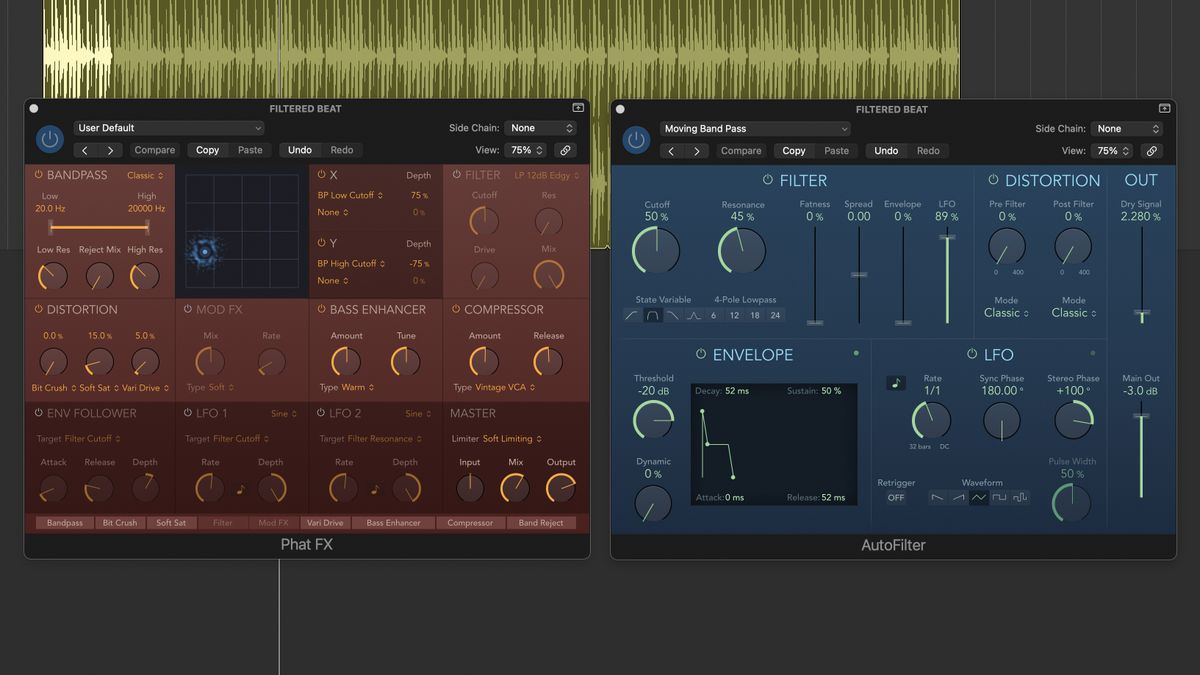Click the link icon beside AutoFilter's View control
This screenshot has height=675, width=1200.
(x=1152, y=151)
